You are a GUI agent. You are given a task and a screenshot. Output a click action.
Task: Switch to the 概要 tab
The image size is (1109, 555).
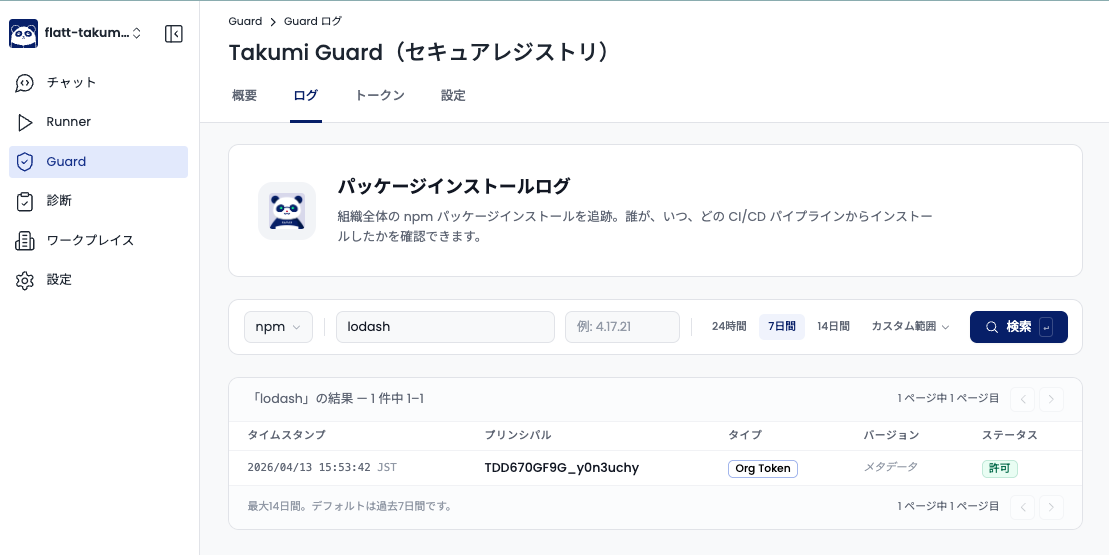point(244,96)
